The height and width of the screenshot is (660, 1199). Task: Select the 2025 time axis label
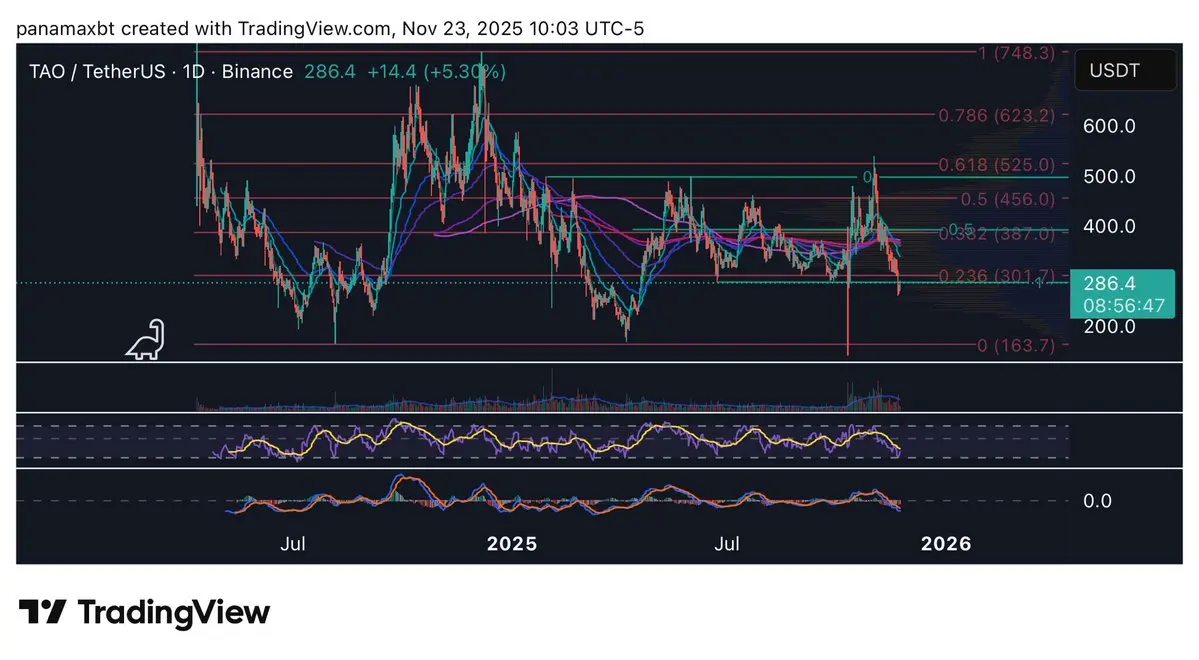512,544
